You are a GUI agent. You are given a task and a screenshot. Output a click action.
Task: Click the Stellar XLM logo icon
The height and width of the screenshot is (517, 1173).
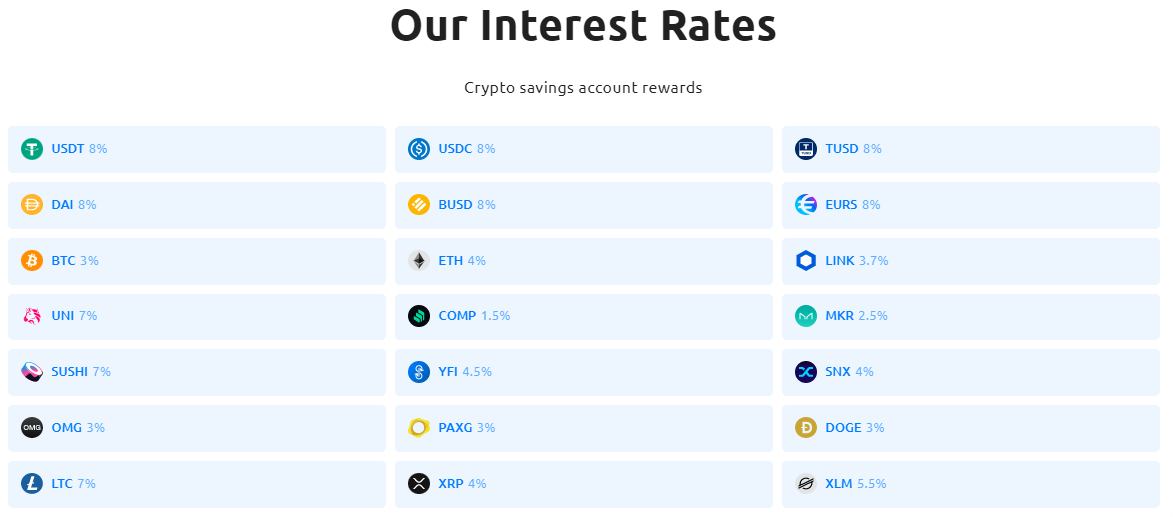(806, 484)
